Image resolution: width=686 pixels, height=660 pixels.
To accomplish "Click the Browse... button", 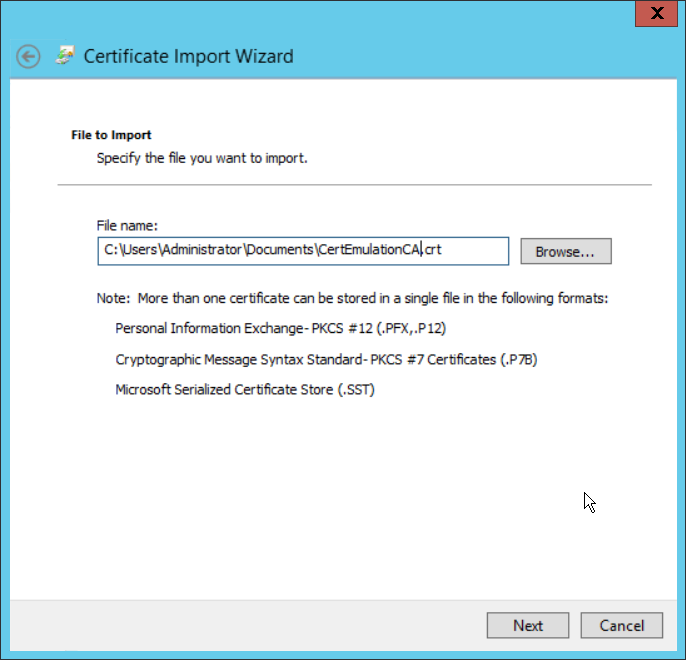I will 565,252.
